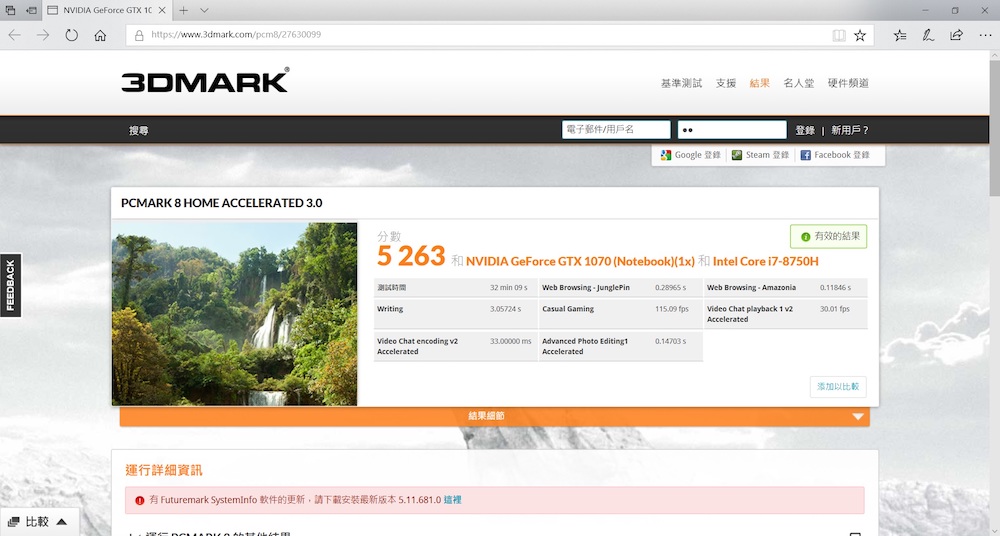
Task: Open the favorites hub icon
Action: pyautogui.click(x=900, y=35)
